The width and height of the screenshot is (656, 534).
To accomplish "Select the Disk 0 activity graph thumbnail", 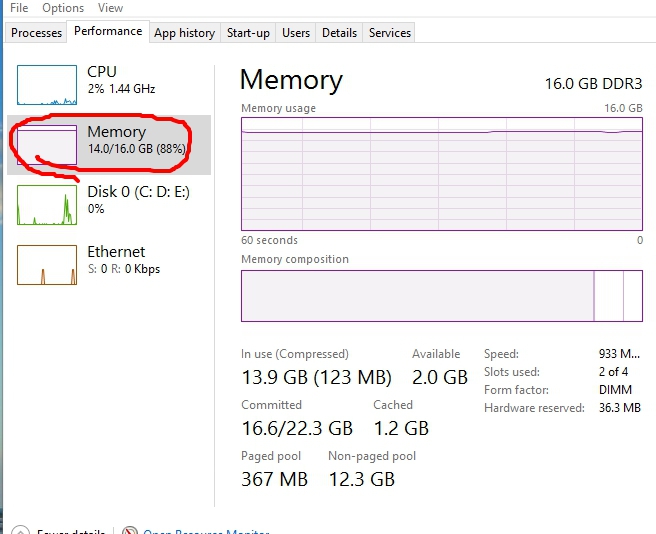I will click(47, 205).
